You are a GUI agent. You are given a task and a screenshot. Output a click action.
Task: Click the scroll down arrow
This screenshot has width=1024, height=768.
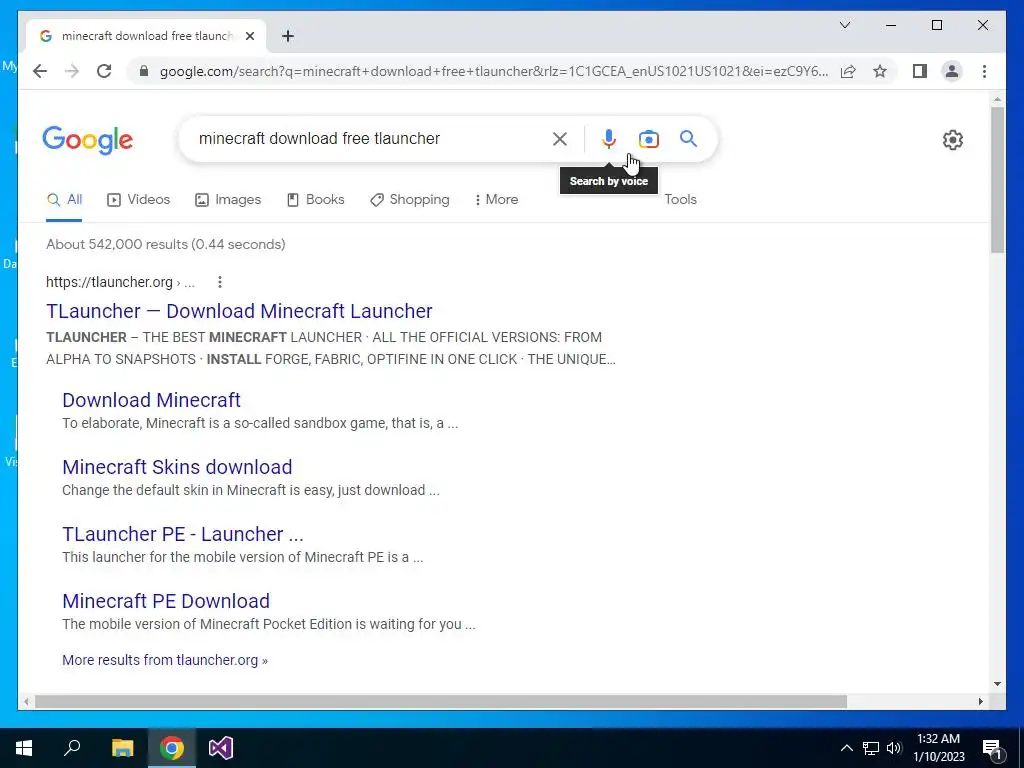coord(997,684)
